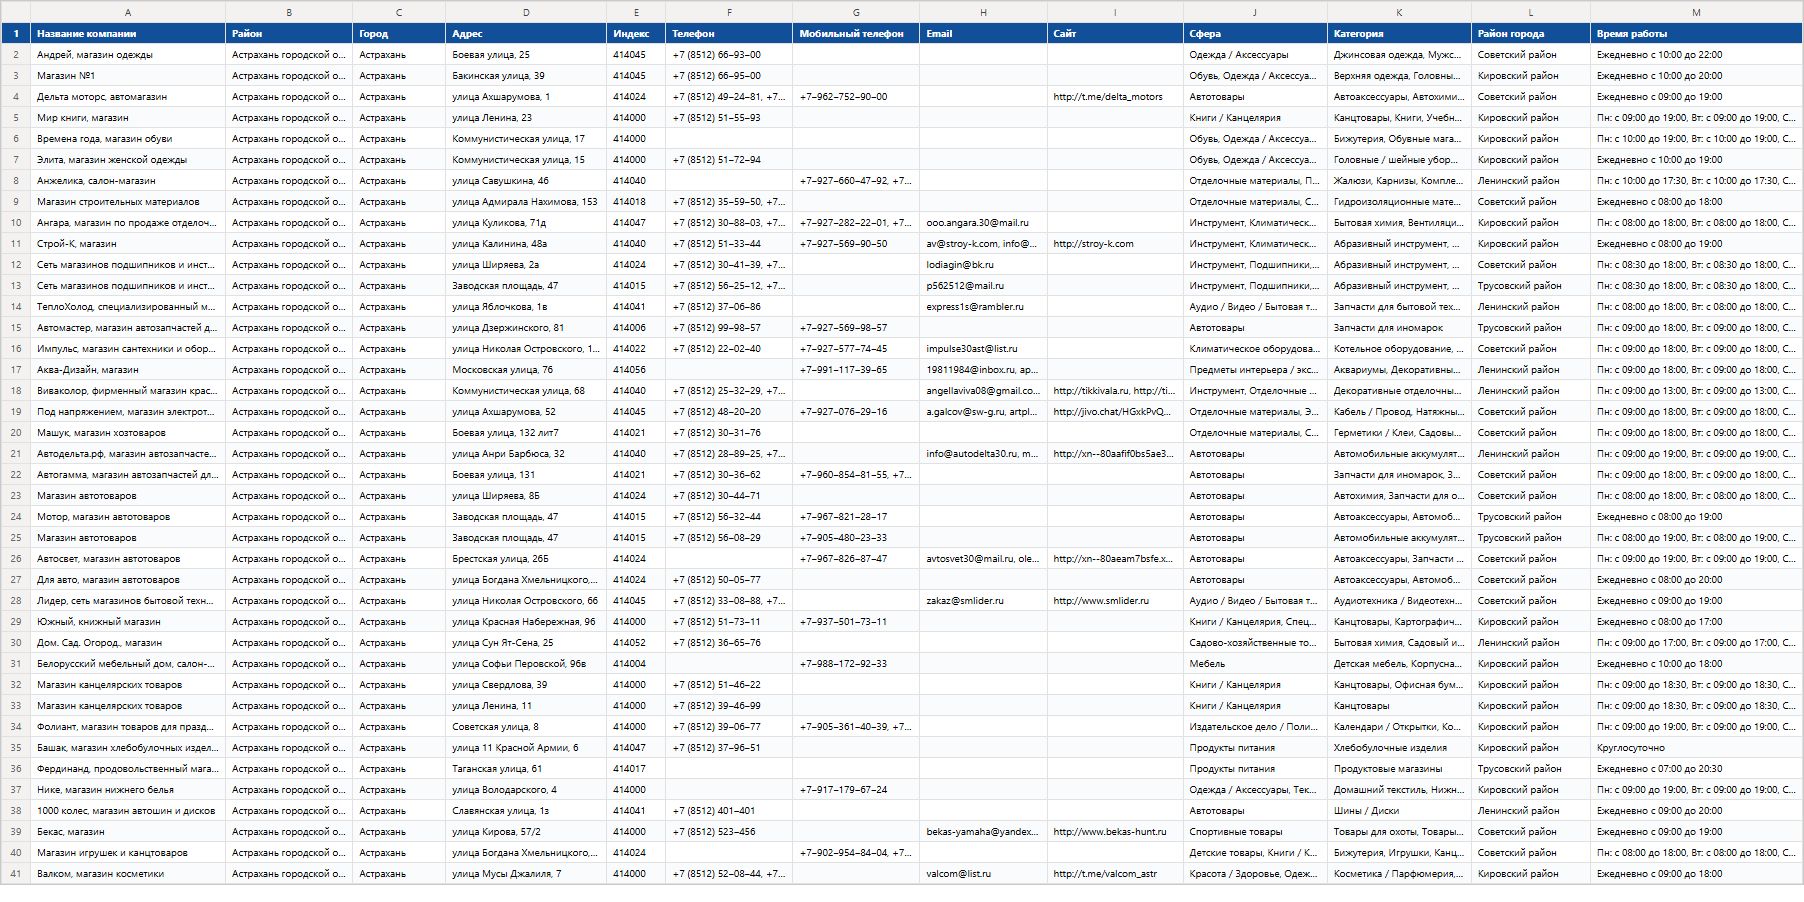
Task: Open site link http://www.smlider.ru
Action: pos(1101,601)
